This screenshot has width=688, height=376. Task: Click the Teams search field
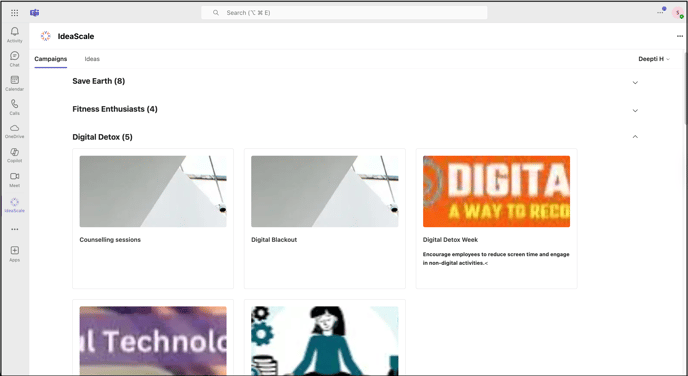tap(344, 13)
